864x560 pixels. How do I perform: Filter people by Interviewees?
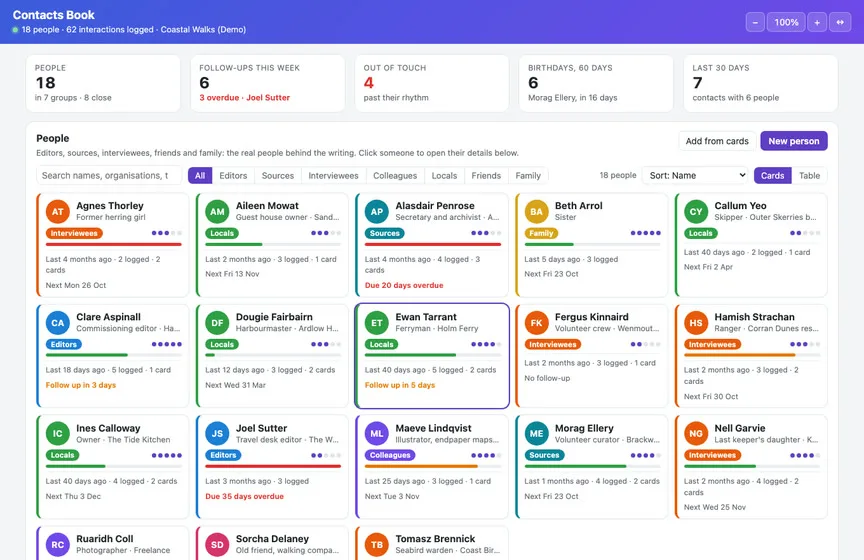(x=333, y=175)
